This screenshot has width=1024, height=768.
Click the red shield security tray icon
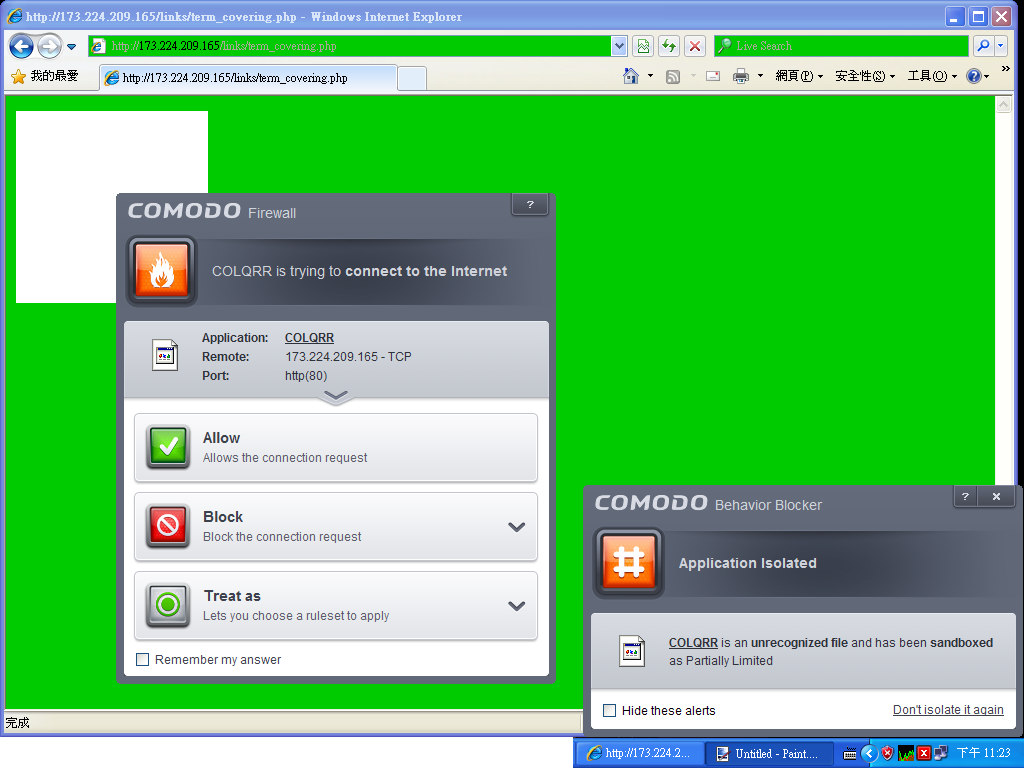point(888,754)
